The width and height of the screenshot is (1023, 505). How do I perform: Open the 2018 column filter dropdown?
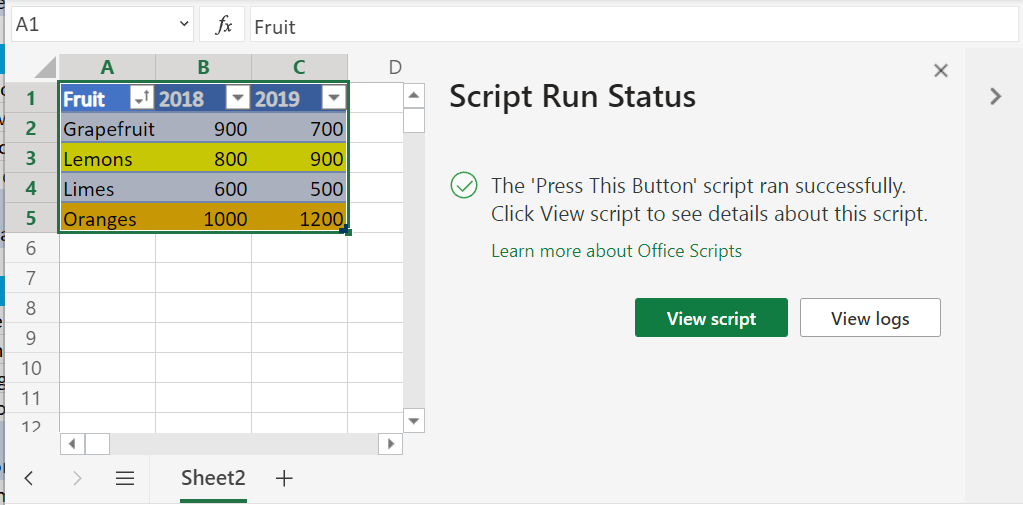237,98
